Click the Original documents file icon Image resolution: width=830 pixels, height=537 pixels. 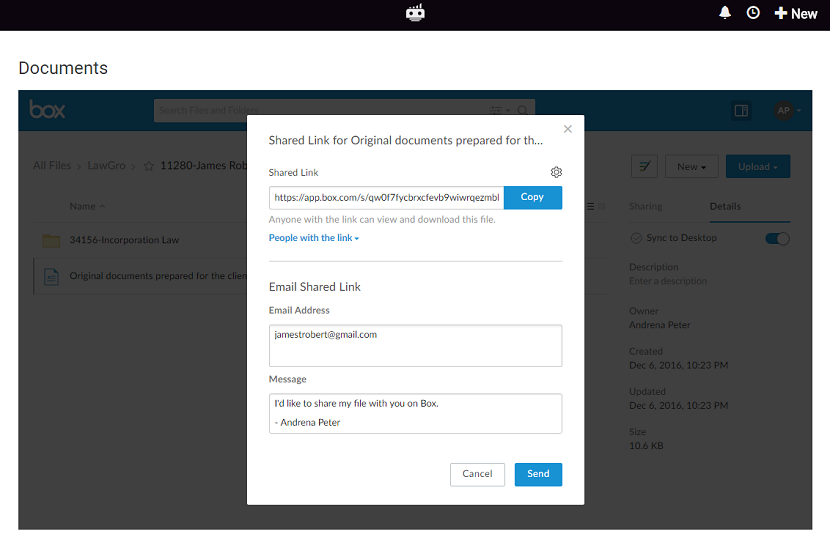coord(51,276)
